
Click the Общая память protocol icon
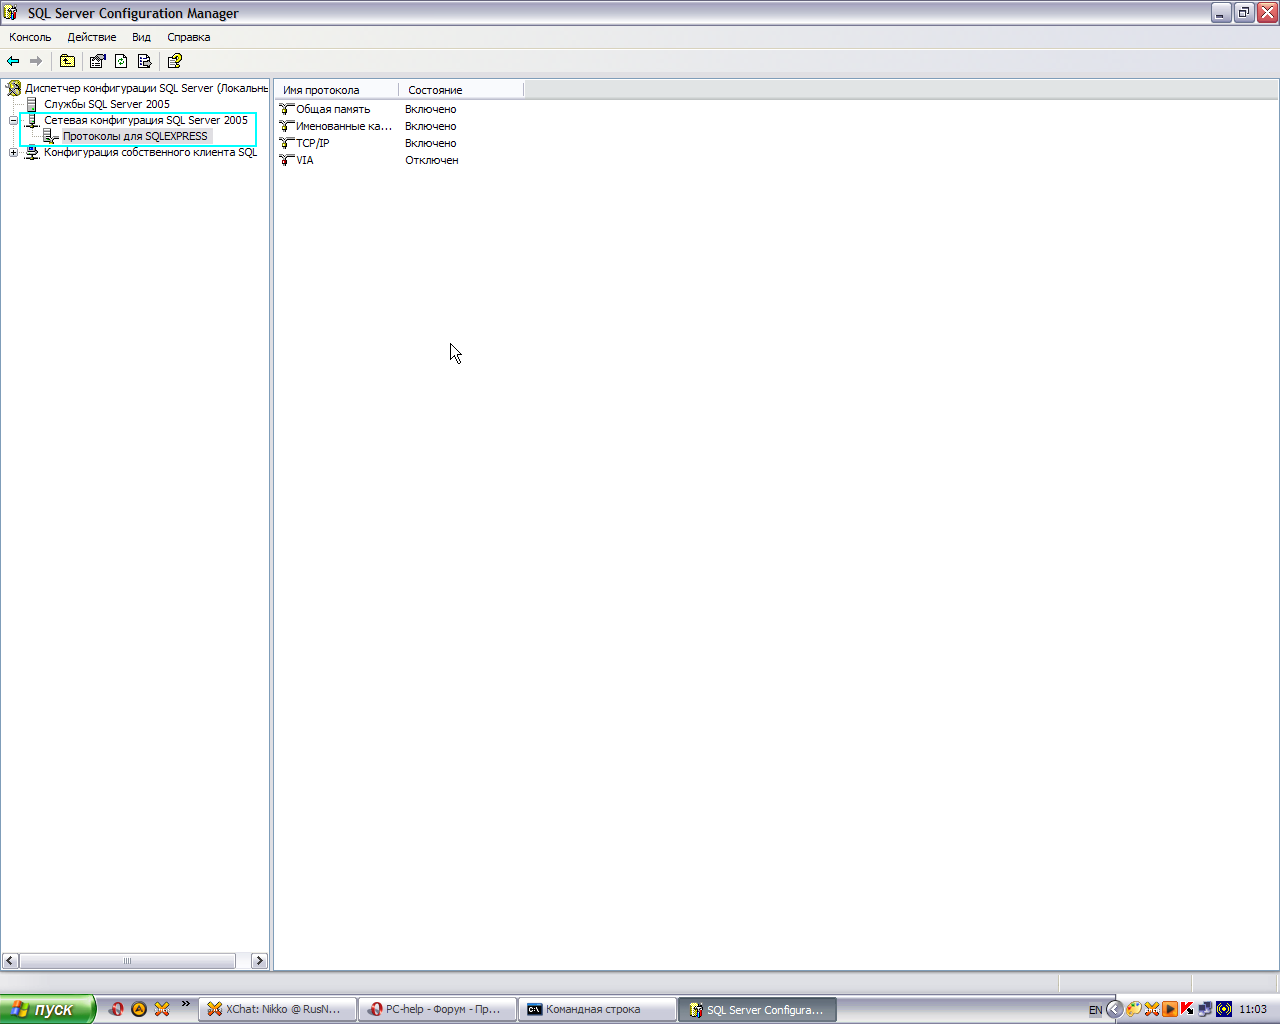click(x=287, y=109)
